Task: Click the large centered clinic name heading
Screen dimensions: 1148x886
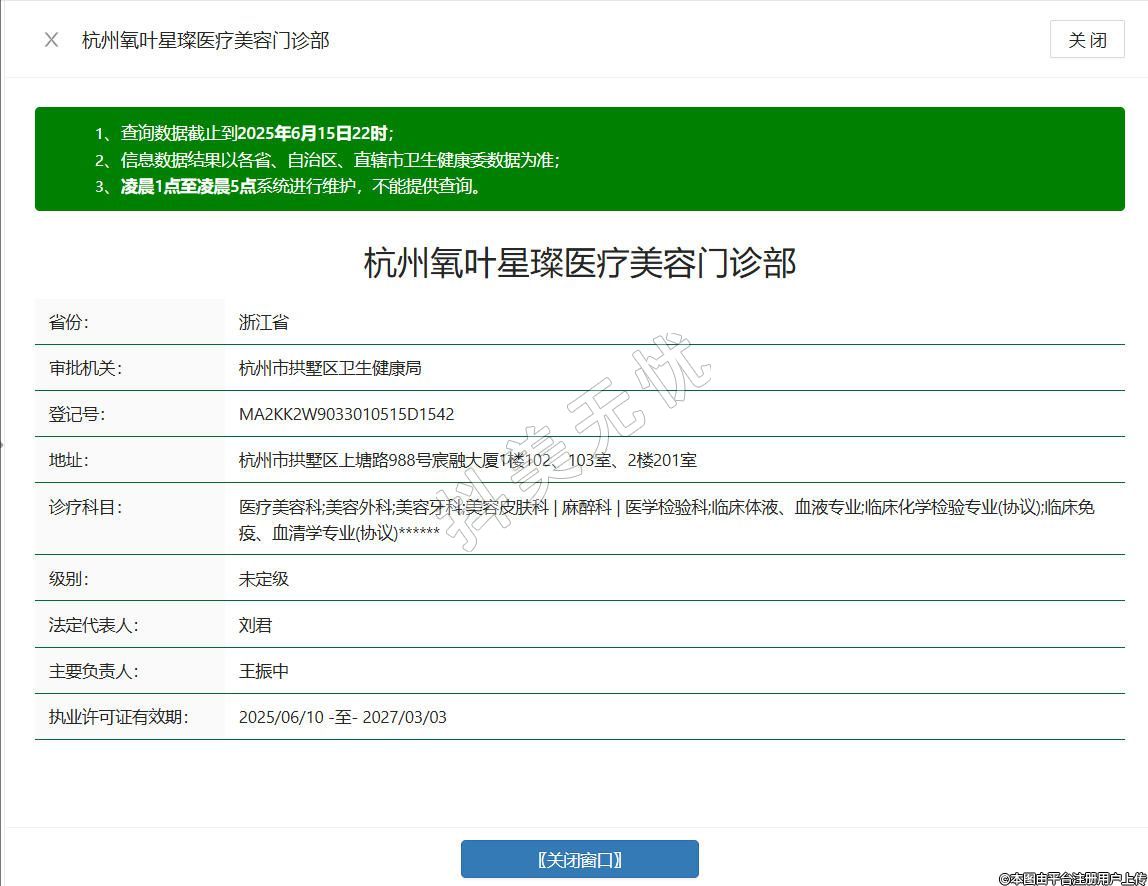Action: tap(579, 263)
